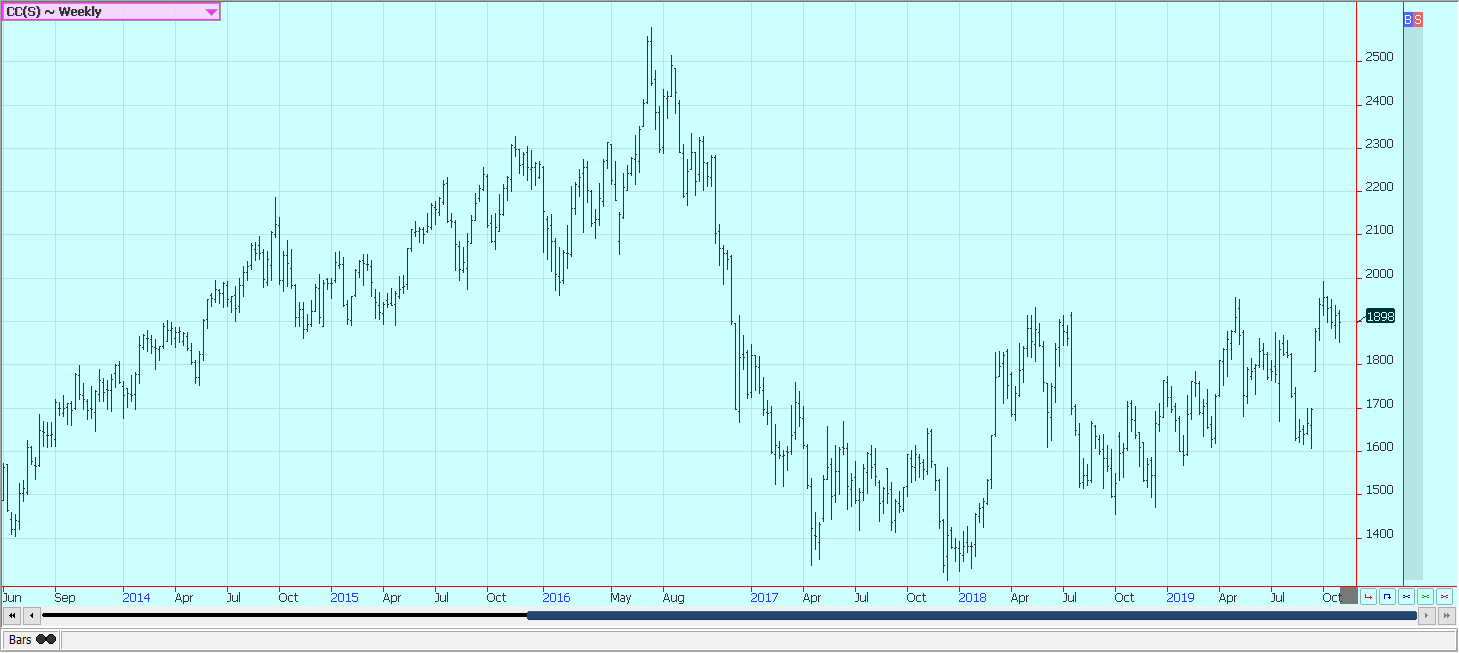Click the dark blue horizontal scrollbar thumb
Screen dimensions: 1459x653
click(971, 615)
